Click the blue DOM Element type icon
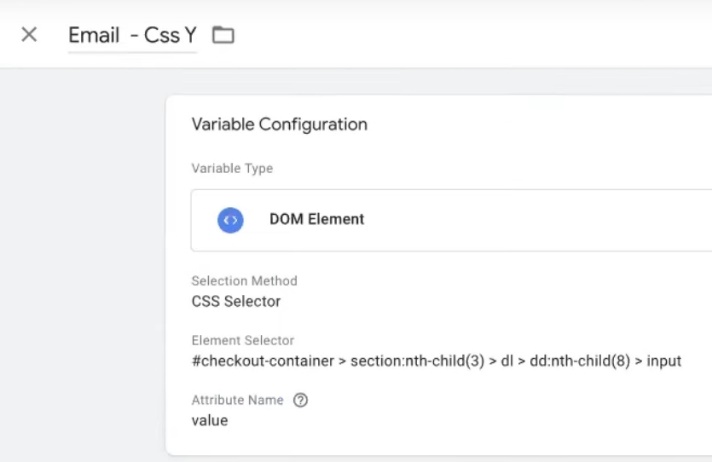The width and height of the screenshot is (712, 462). click(231, 219)
